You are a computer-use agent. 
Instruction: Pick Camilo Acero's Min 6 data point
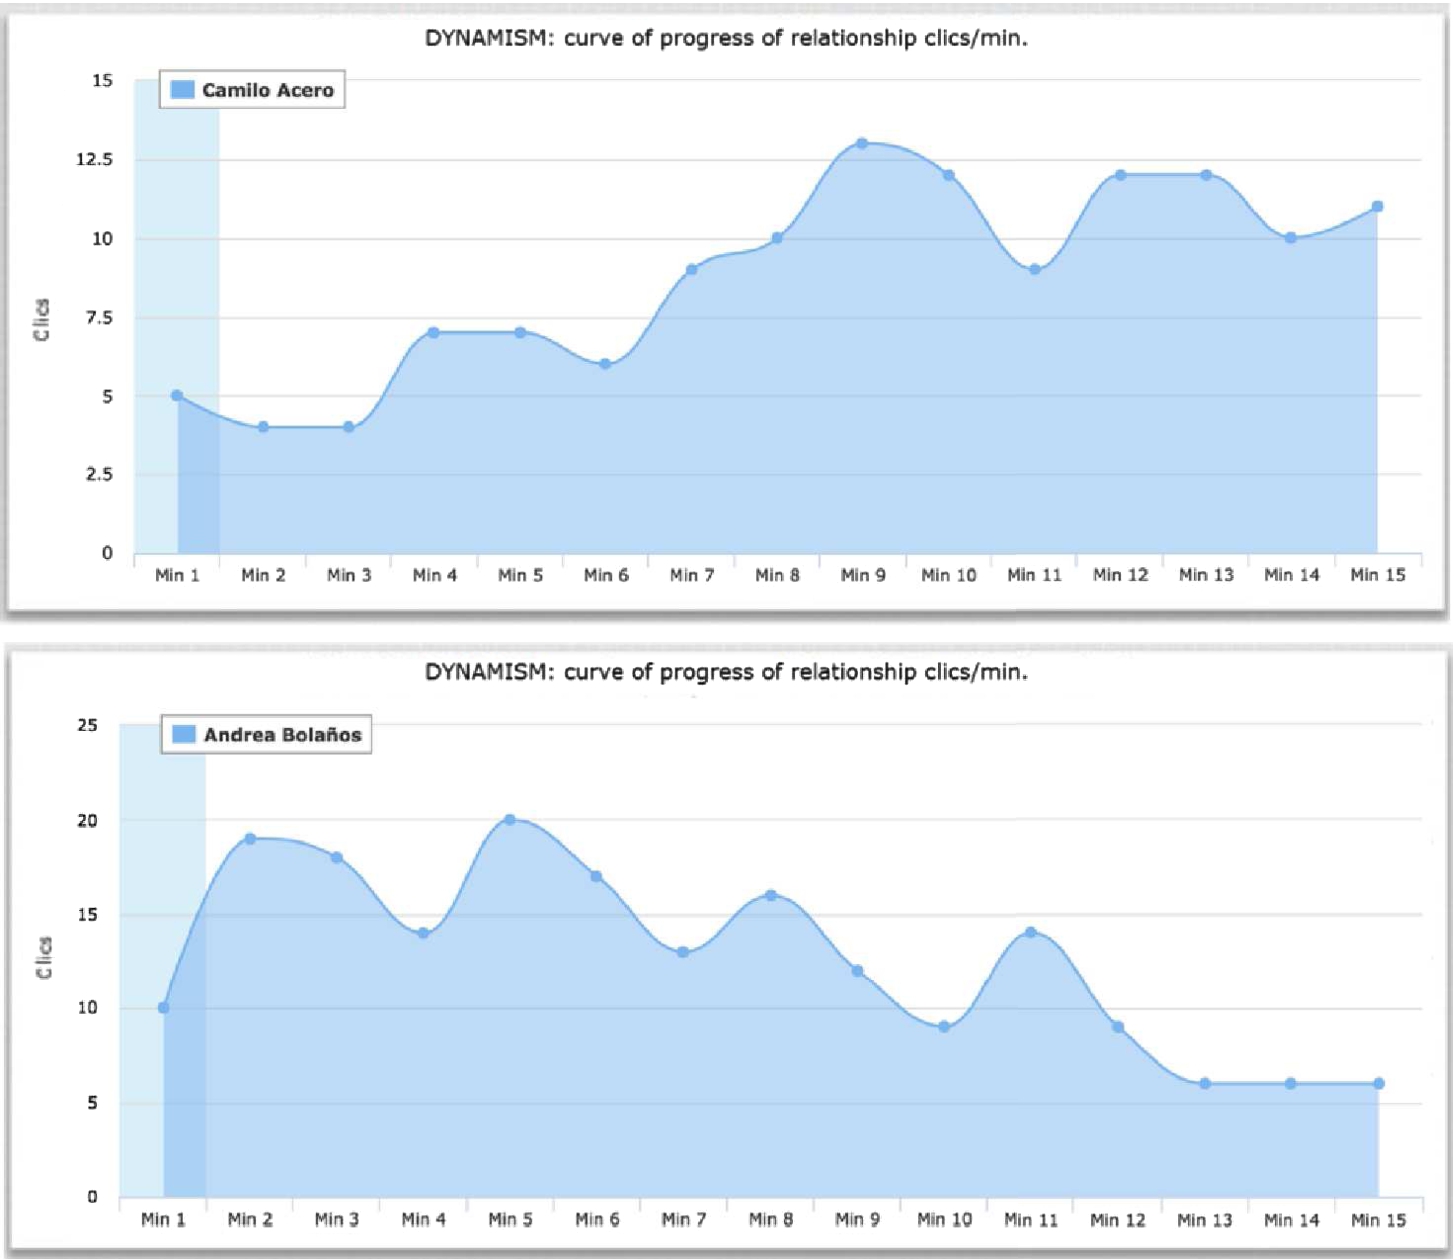click(606, 364)
